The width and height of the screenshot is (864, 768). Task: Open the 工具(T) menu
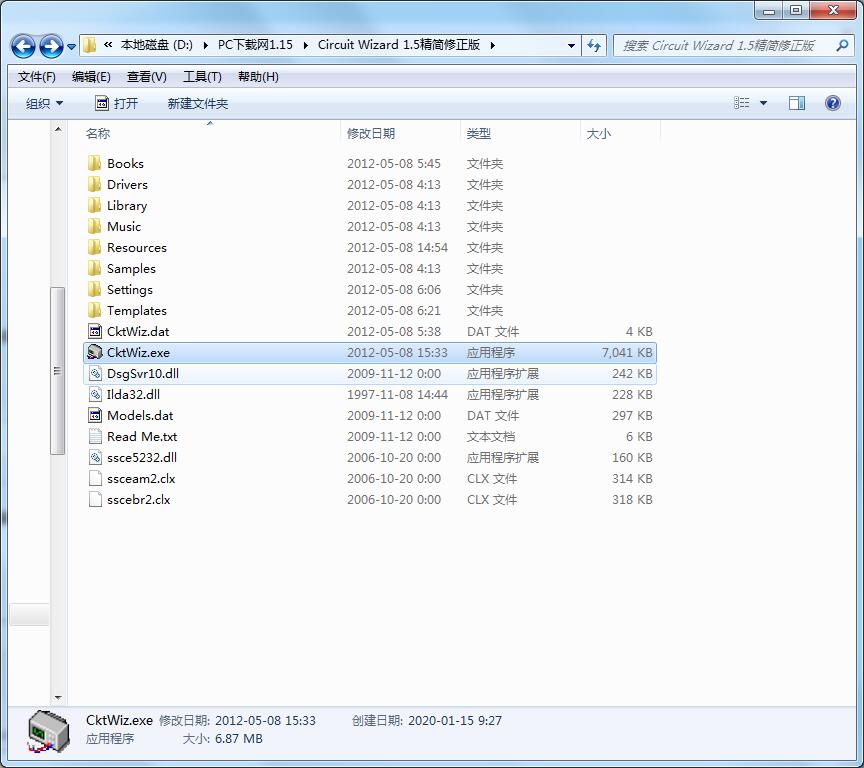pyautogui.click(x=202, y=77)
